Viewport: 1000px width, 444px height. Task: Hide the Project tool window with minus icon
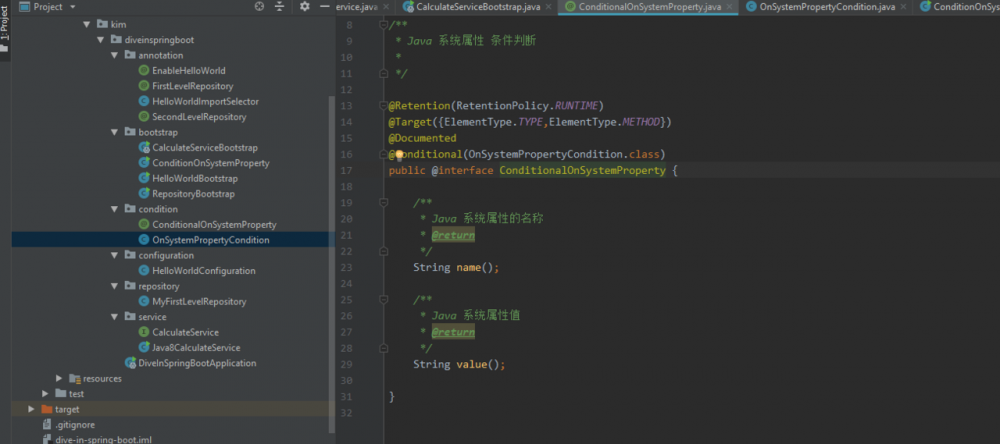(x=325, y=6)
